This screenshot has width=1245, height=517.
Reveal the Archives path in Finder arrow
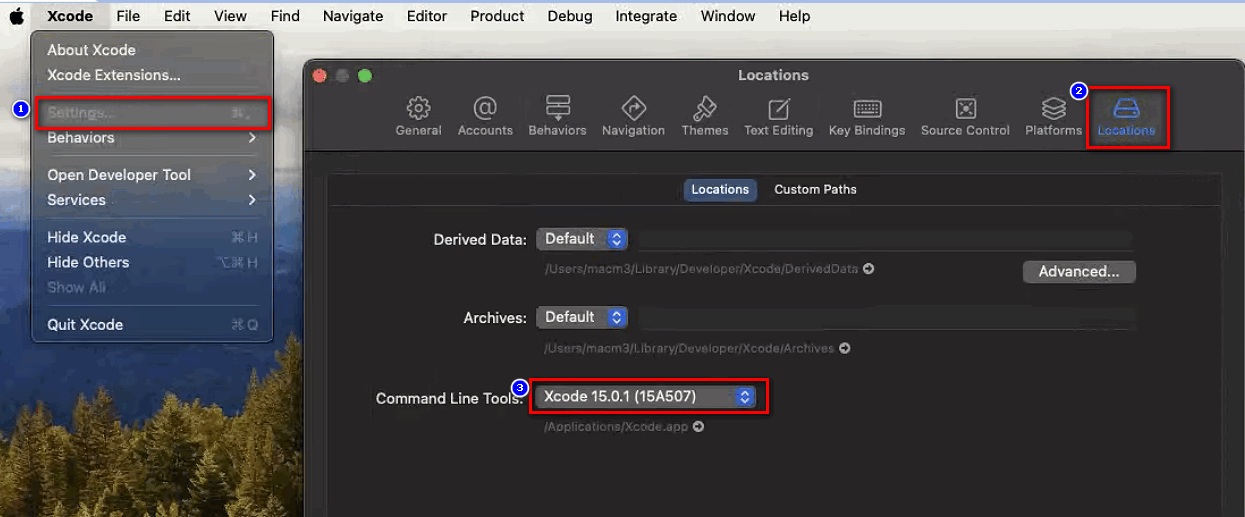tap(845, 348)
